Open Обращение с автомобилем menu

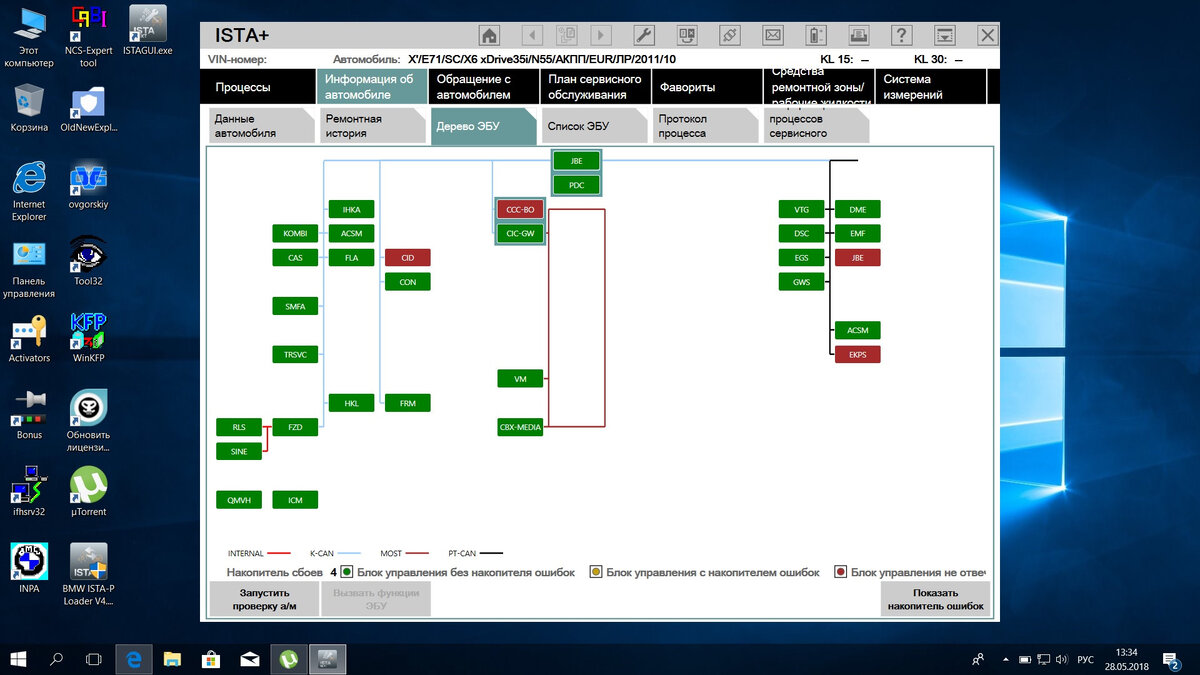[485, 87]
